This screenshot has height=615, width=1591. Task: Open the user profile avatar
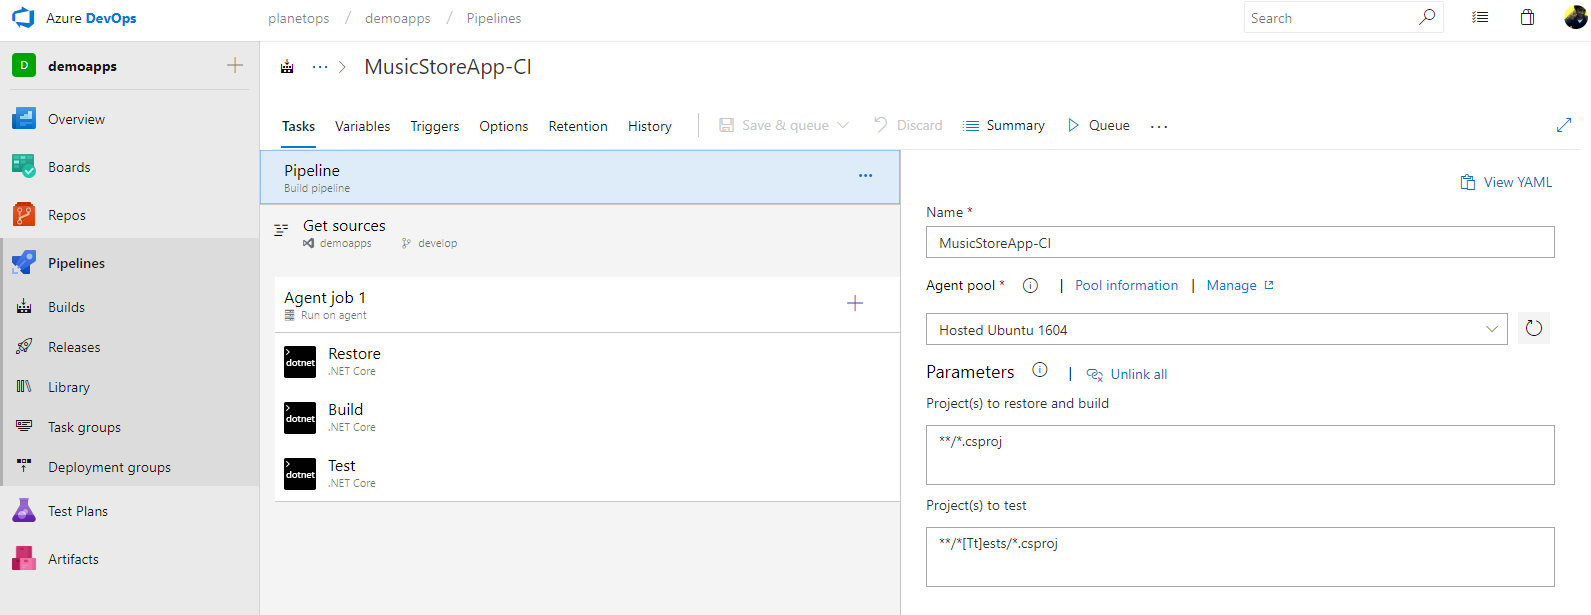[x=1575, y=17]
